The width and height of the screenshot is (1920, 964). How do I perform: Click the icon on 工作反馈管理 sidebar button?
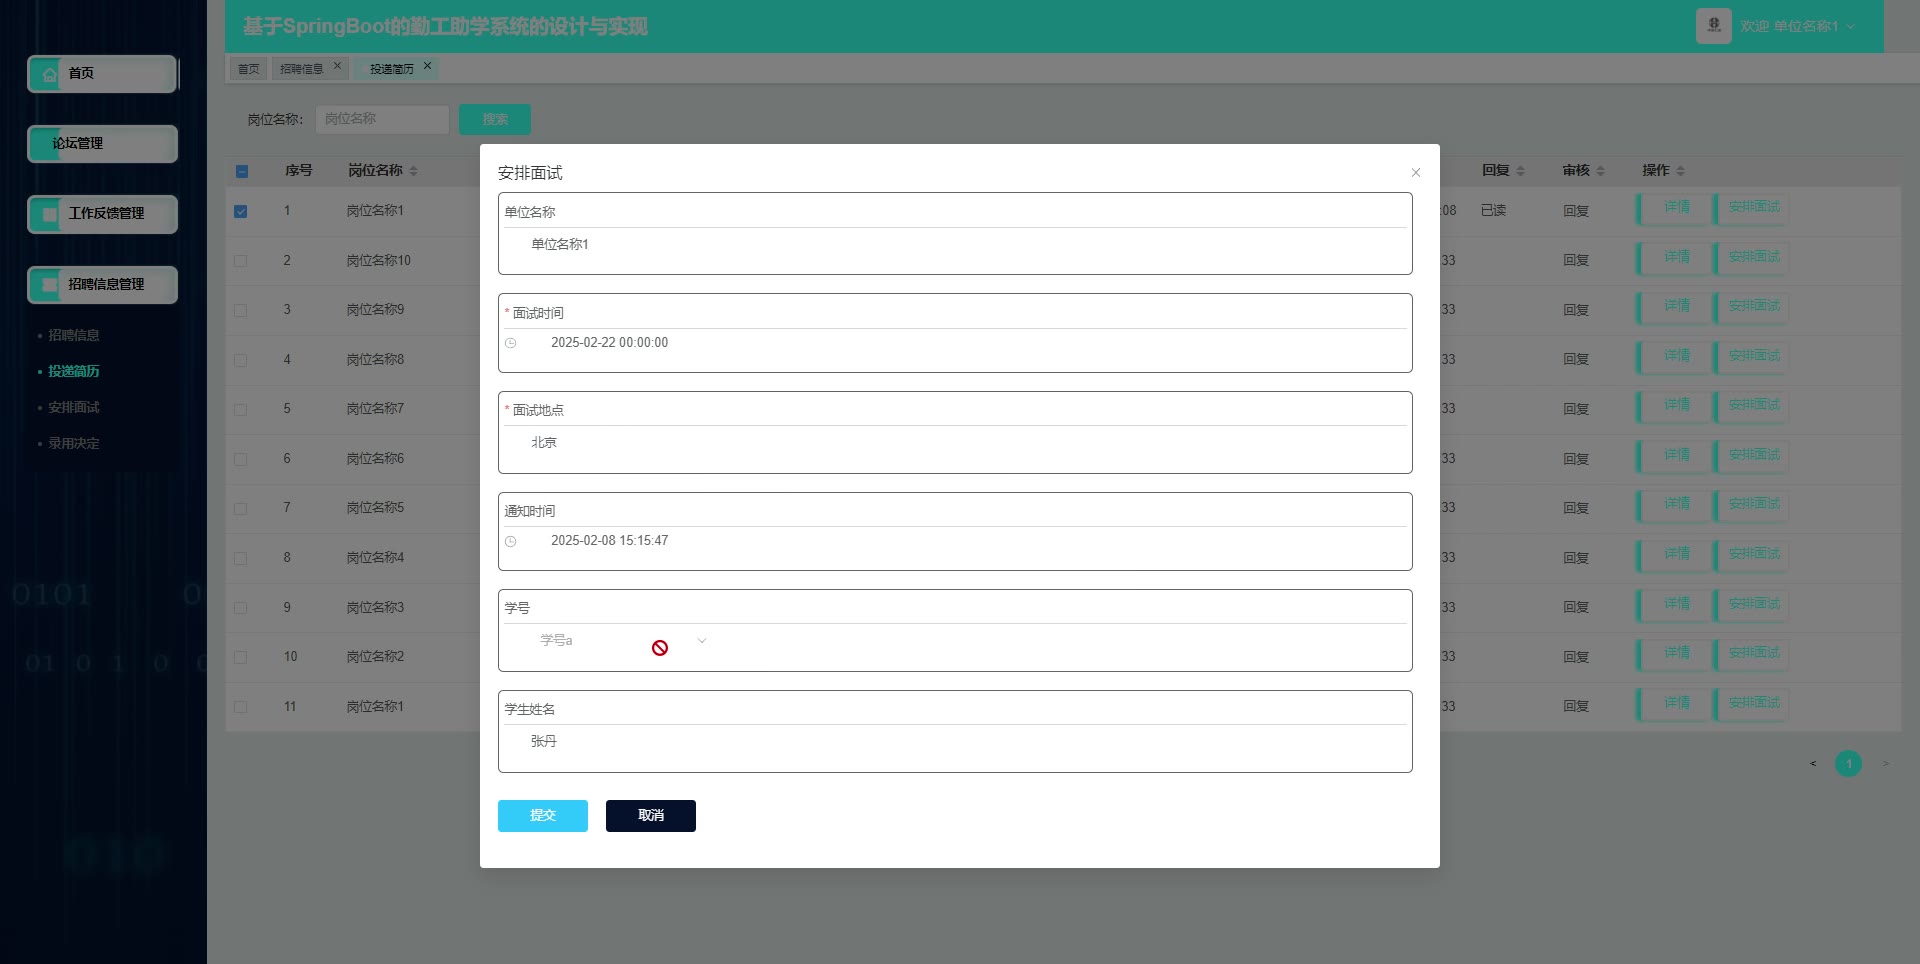tap(49, 214)
